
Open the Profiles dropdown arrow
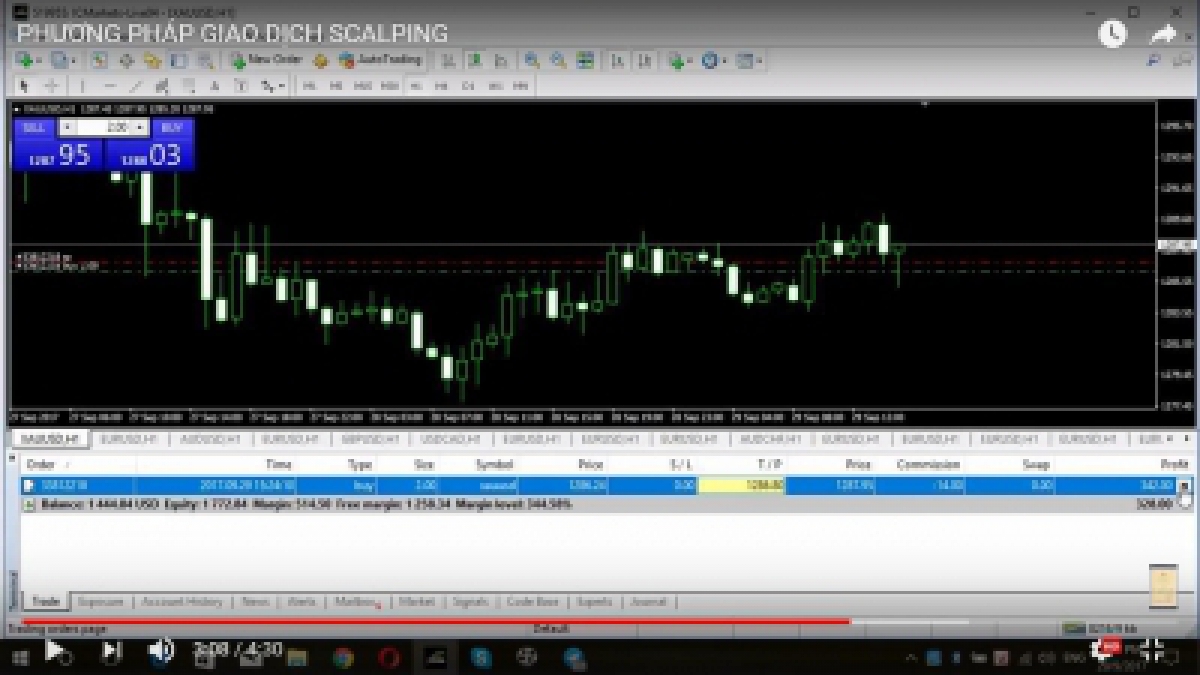click(x=74, y=61)
